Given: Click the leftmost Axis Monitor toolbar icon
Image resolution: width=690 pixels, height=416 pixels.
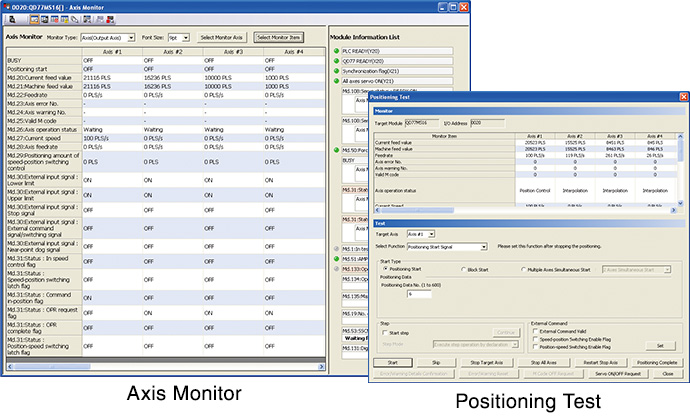Looking at the screenshot, I should 11,19.
